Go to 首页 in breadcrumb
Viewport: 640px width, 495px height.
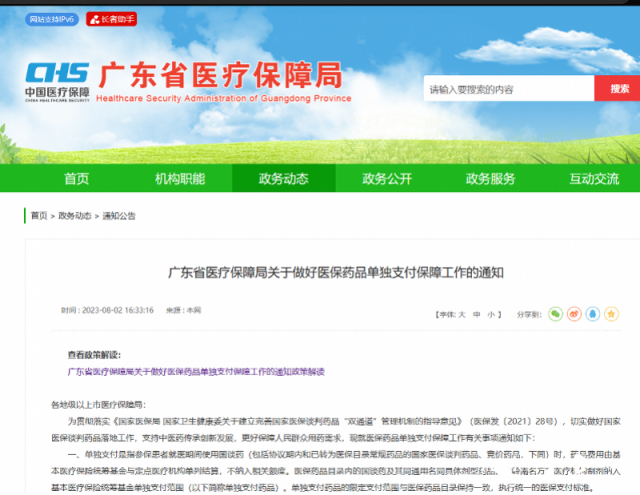point(39,215)
